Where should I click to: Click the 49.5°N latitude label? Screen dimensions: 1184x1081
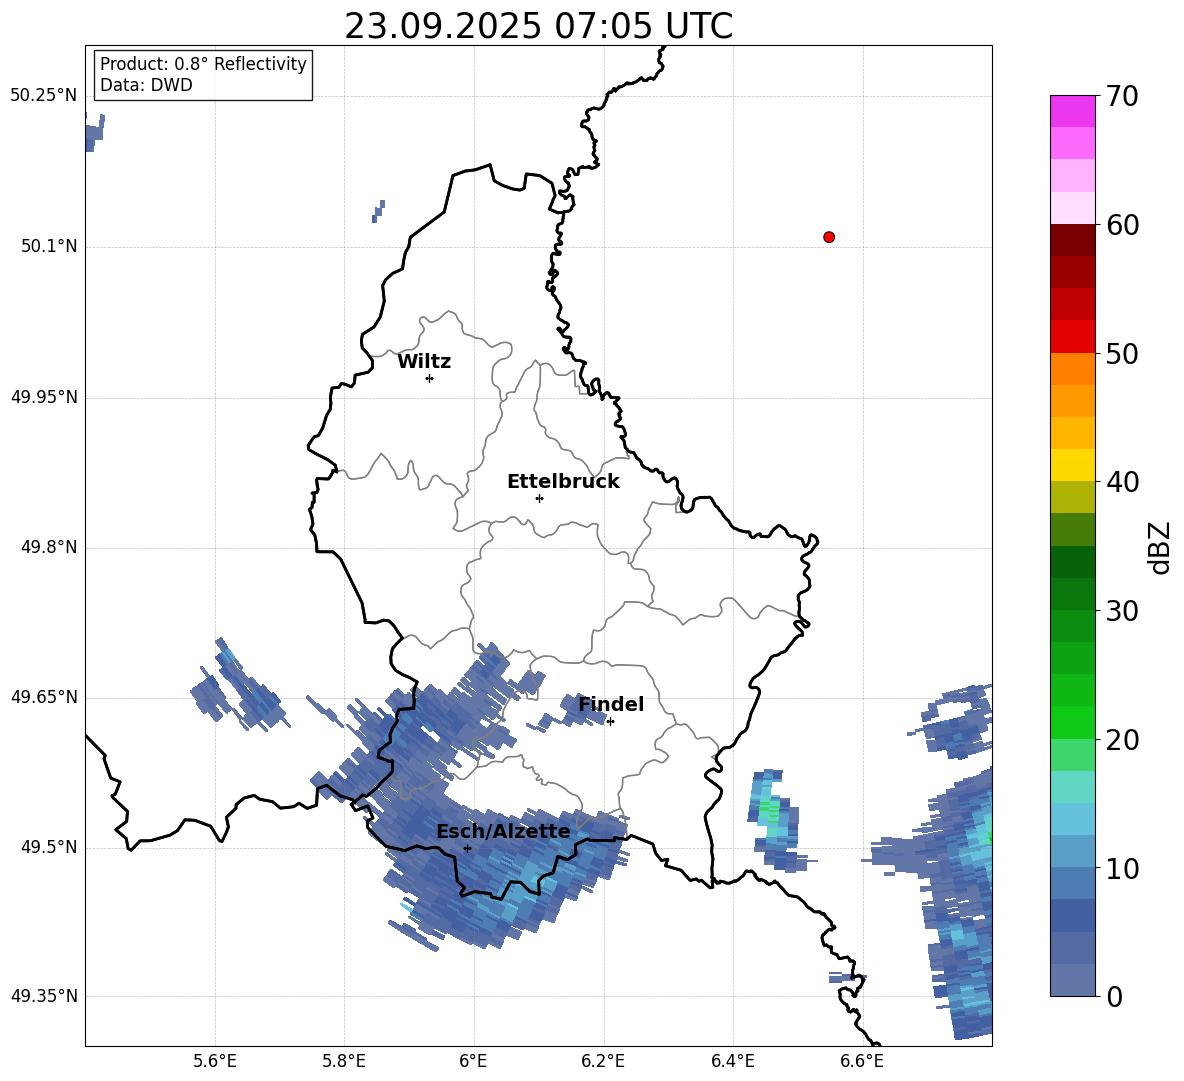(49, 847)
